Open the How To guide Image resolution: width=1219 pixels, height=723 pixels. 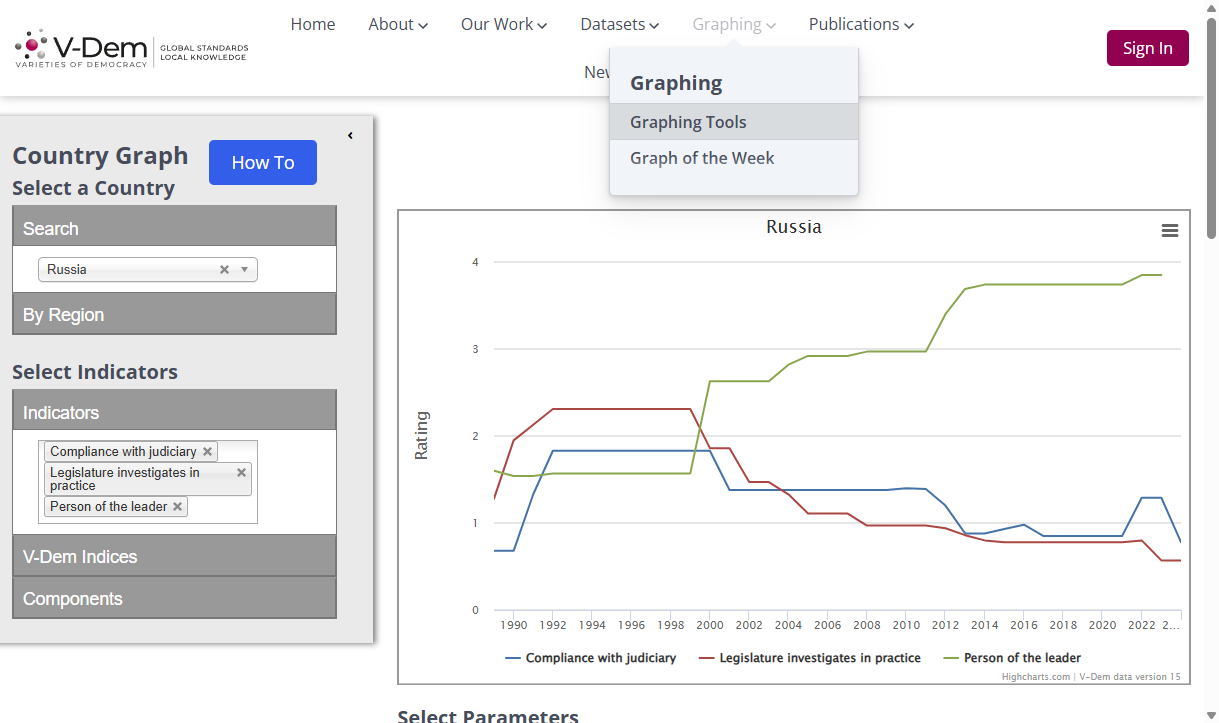coord(263,162)
